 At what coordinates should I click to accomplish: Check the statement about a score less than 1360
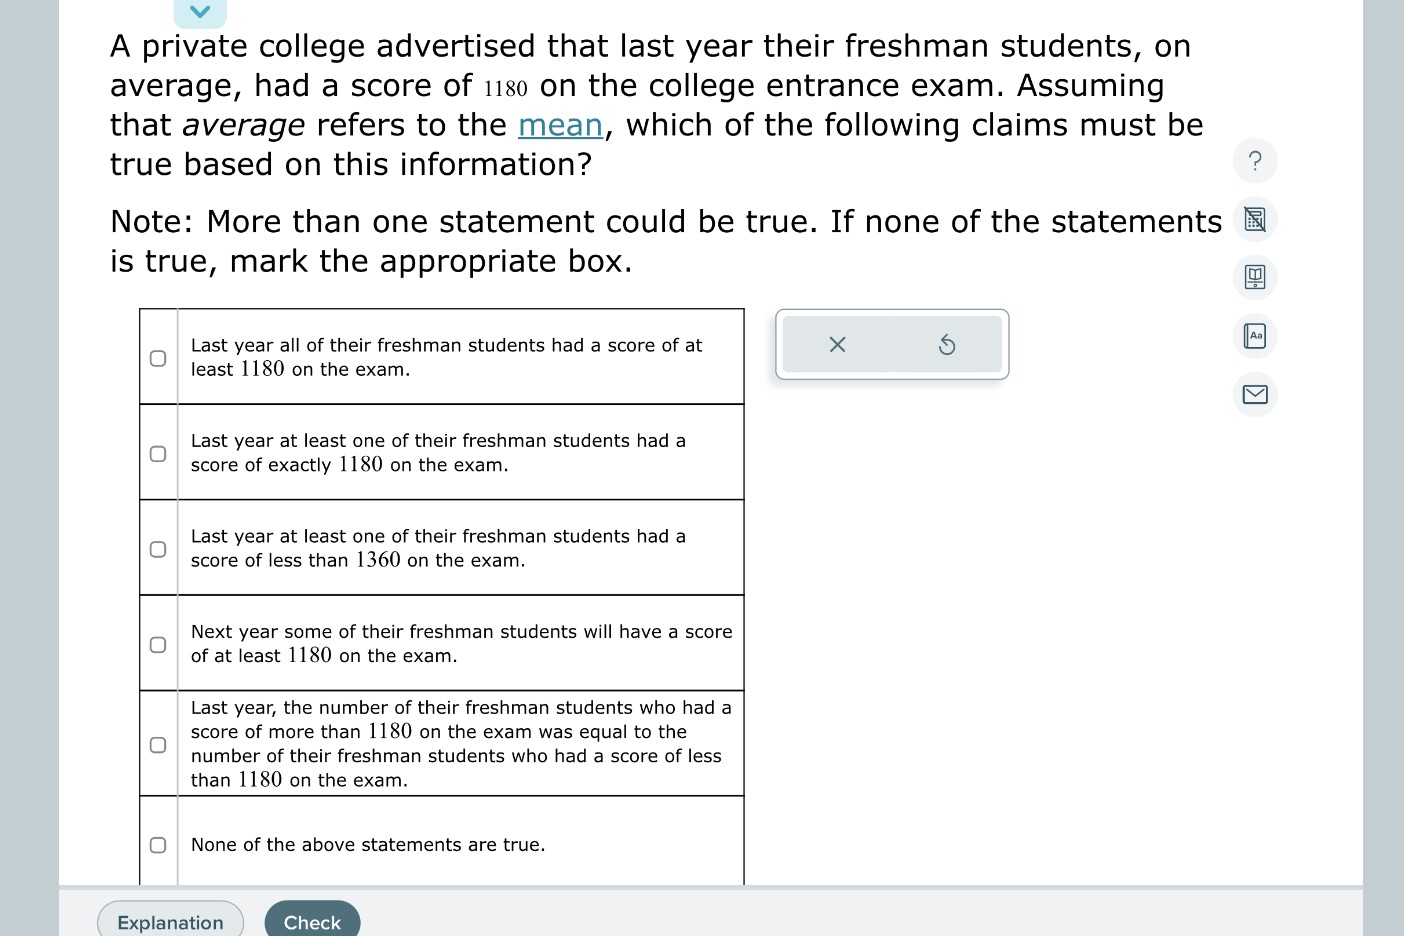point(158,548)
